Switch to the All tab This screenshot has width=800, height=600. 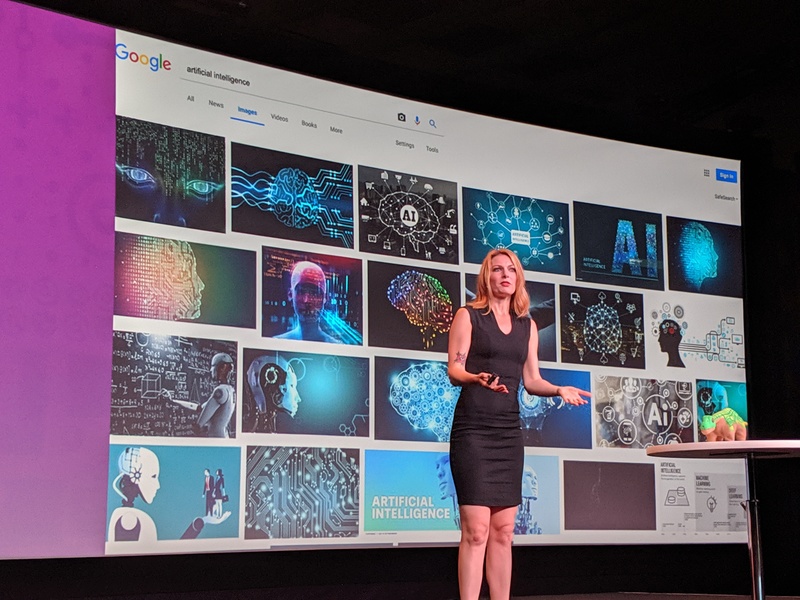coord(190,98)
